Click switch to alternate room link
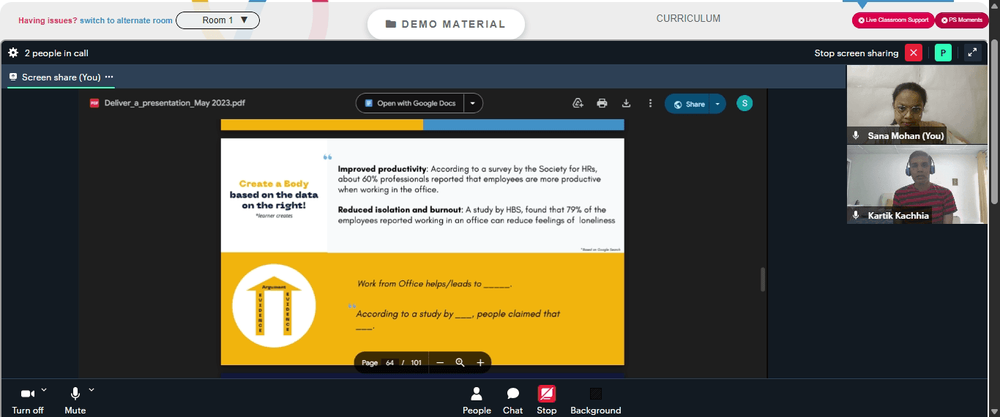Image resolution: width=1000 pixels, height=417 pixels. (x=126, y=20)
